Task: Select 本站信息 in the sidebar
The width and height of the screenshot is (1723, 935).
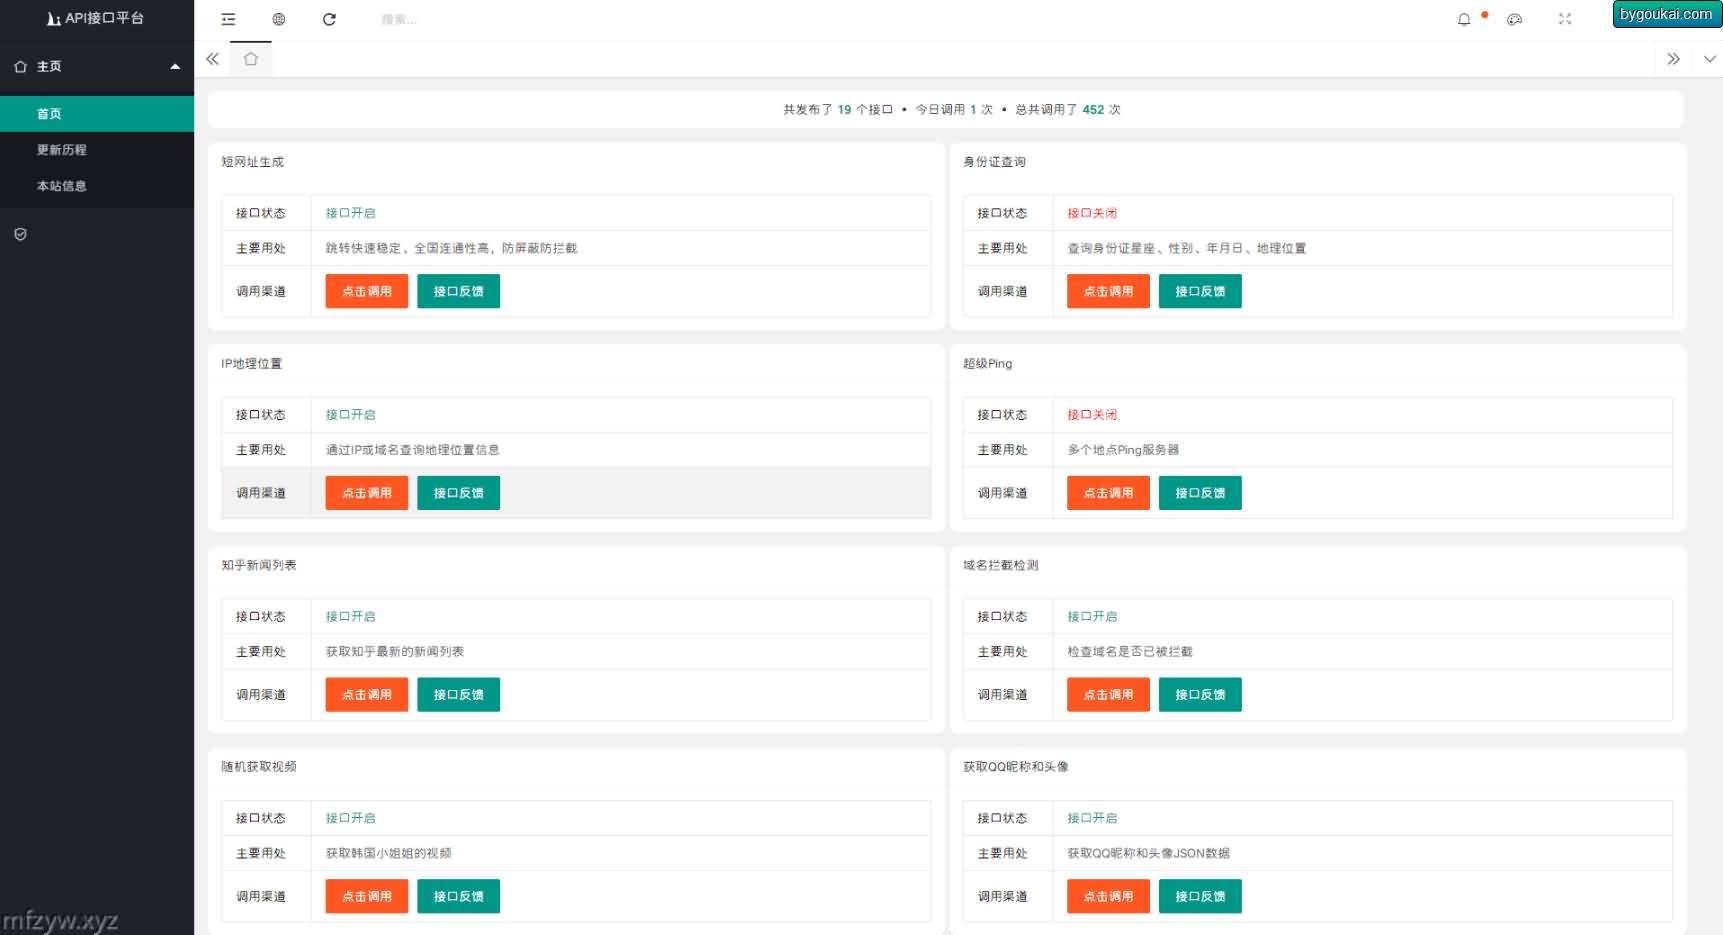Action: tap(62, 186)
